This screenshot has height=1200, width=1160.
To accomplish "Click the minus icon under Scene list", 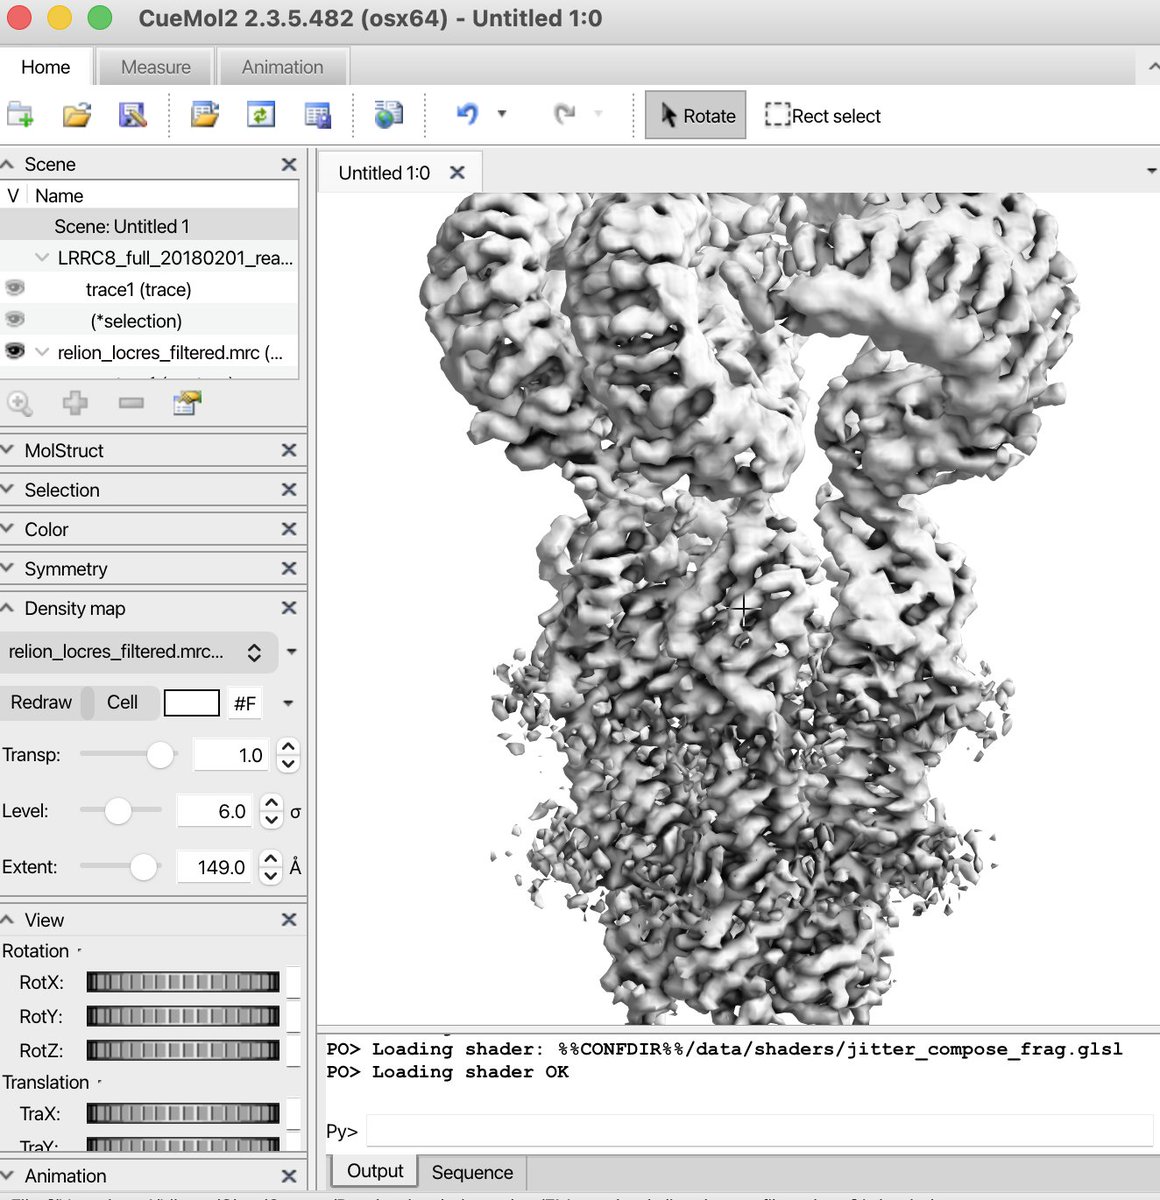I will (131, 403).
